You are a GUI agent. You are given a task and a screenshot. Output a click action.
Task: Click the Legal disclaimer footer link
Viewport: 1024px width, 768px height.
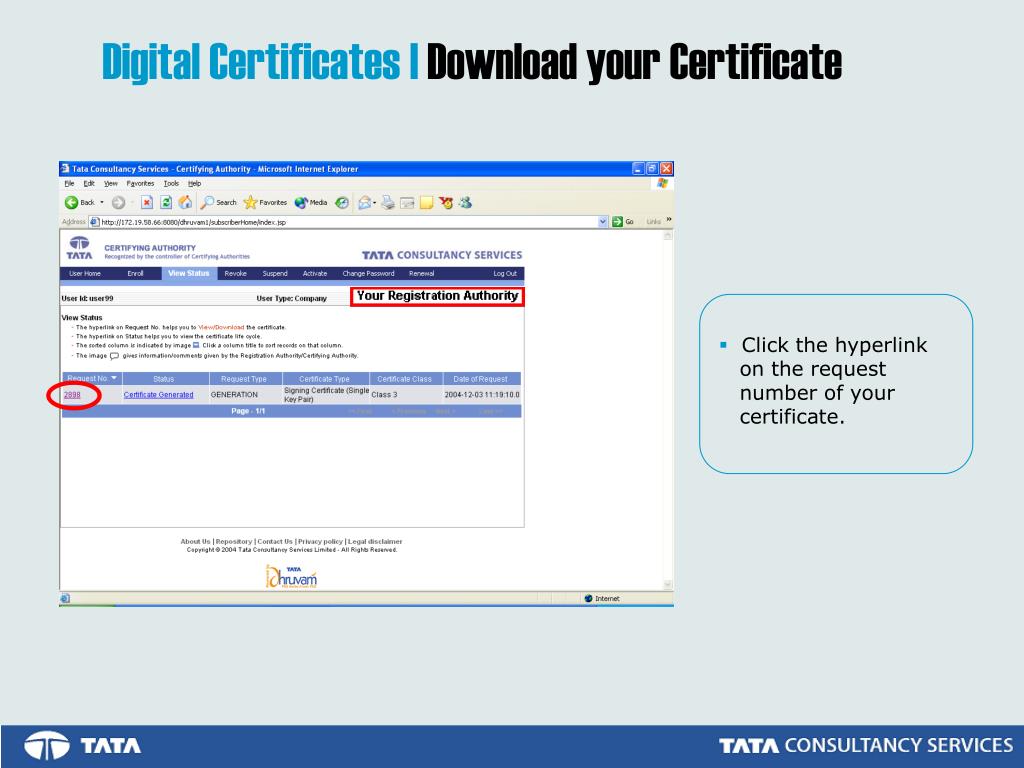pyautogui.click(x=375, y=541)
